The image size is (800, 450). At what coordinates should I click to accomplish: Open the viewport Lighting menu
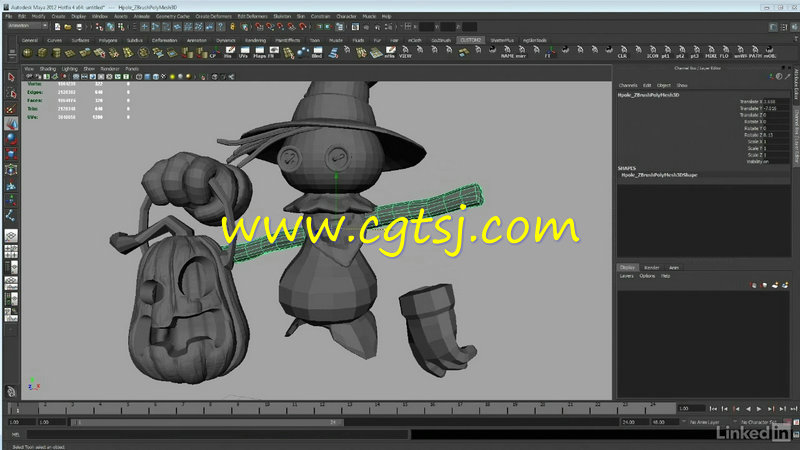69,69
